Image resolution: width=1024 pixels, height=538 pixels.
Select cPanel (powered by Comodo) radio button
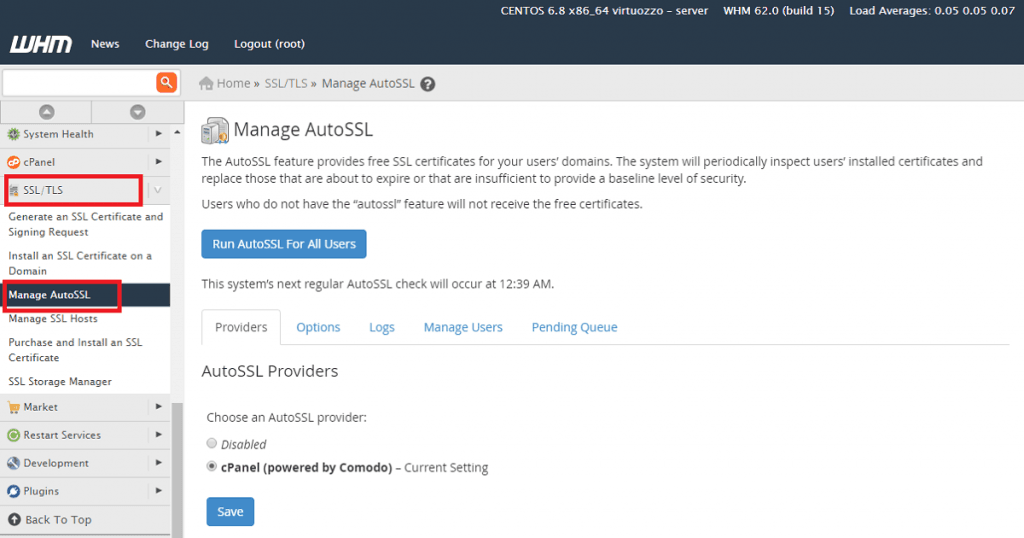211,466
